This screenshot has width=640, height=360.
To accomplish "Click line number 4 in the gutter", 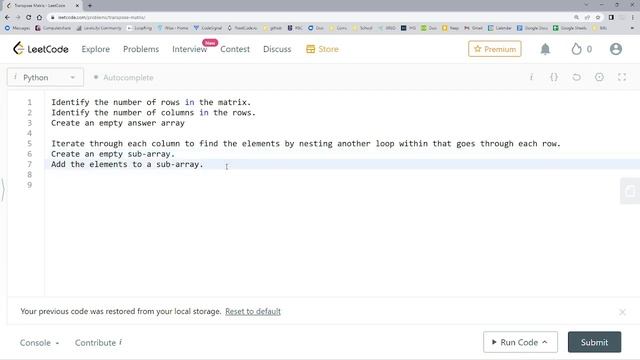I will coord(29,133).
